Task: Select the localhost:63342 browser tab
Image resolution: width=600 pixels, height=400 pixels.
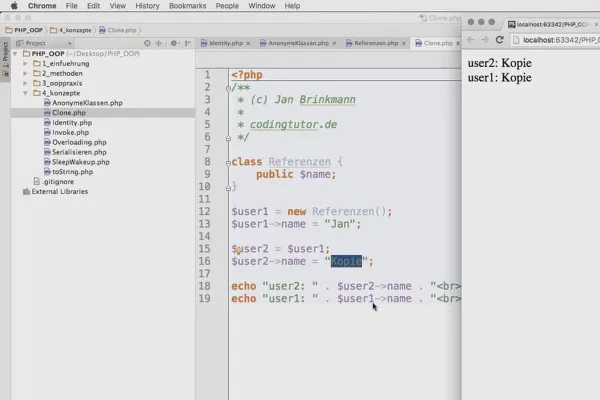Action: tap(553, 24)
